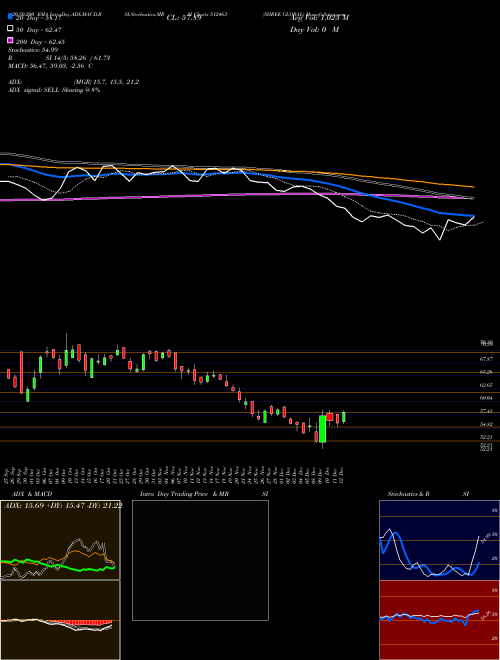
Task: Click the RSI 14/3 value line
Action: 59,58
